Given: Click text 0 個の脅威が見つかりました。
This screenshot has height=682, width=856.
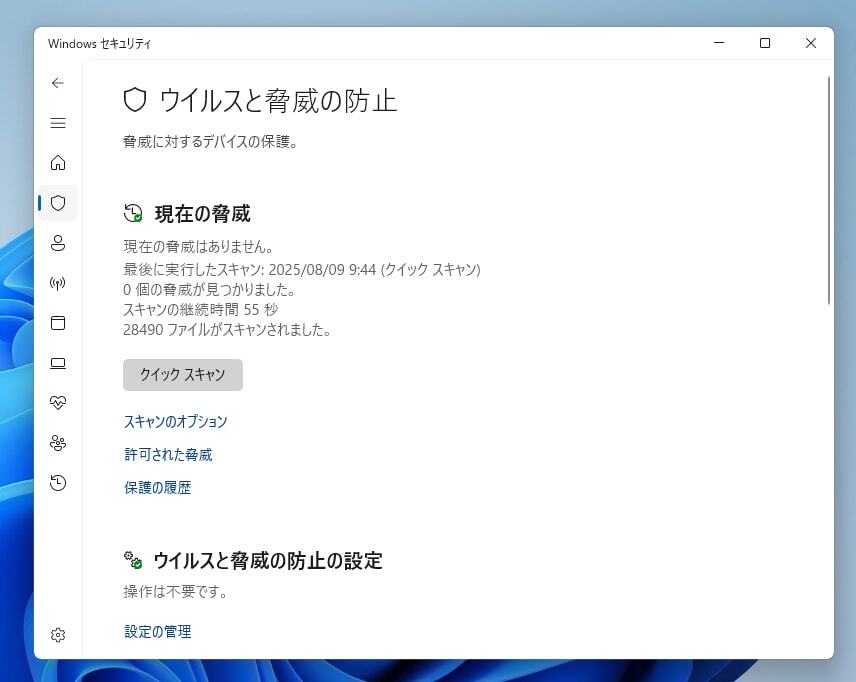Looking at the screenshot, I should [x=209, y=289].
